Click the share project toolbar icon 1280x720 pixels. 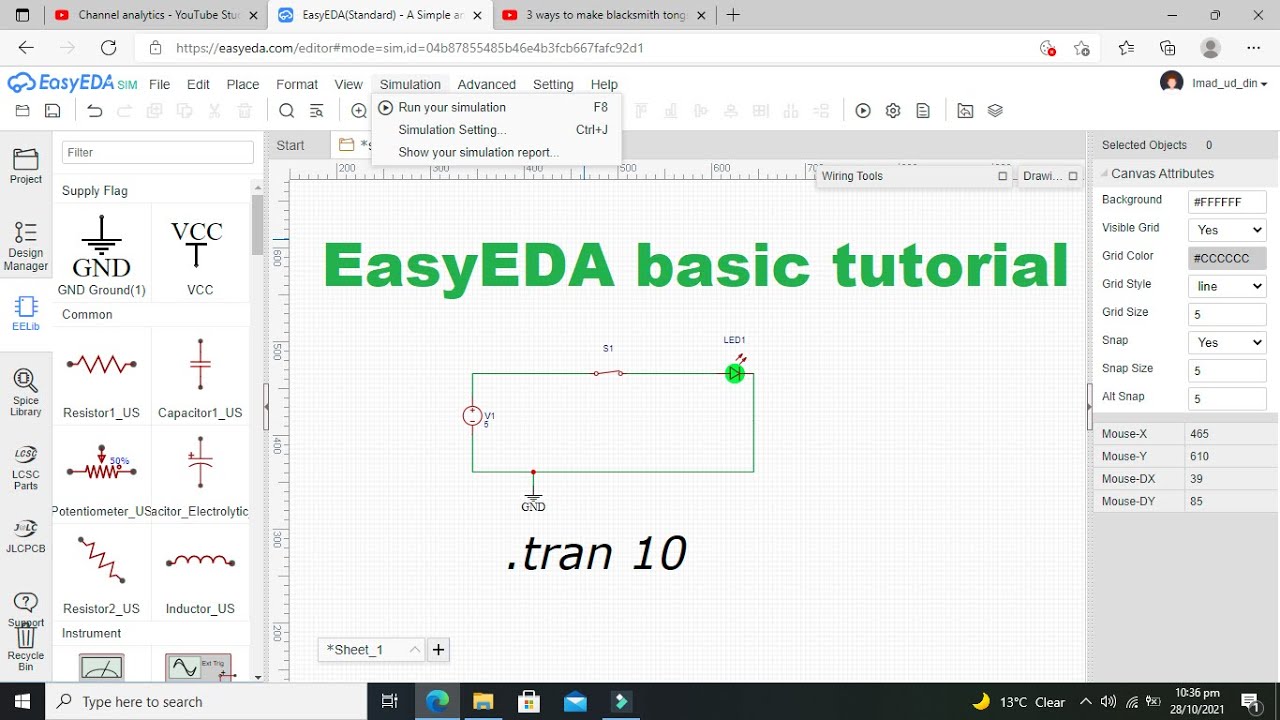point(965,111)
